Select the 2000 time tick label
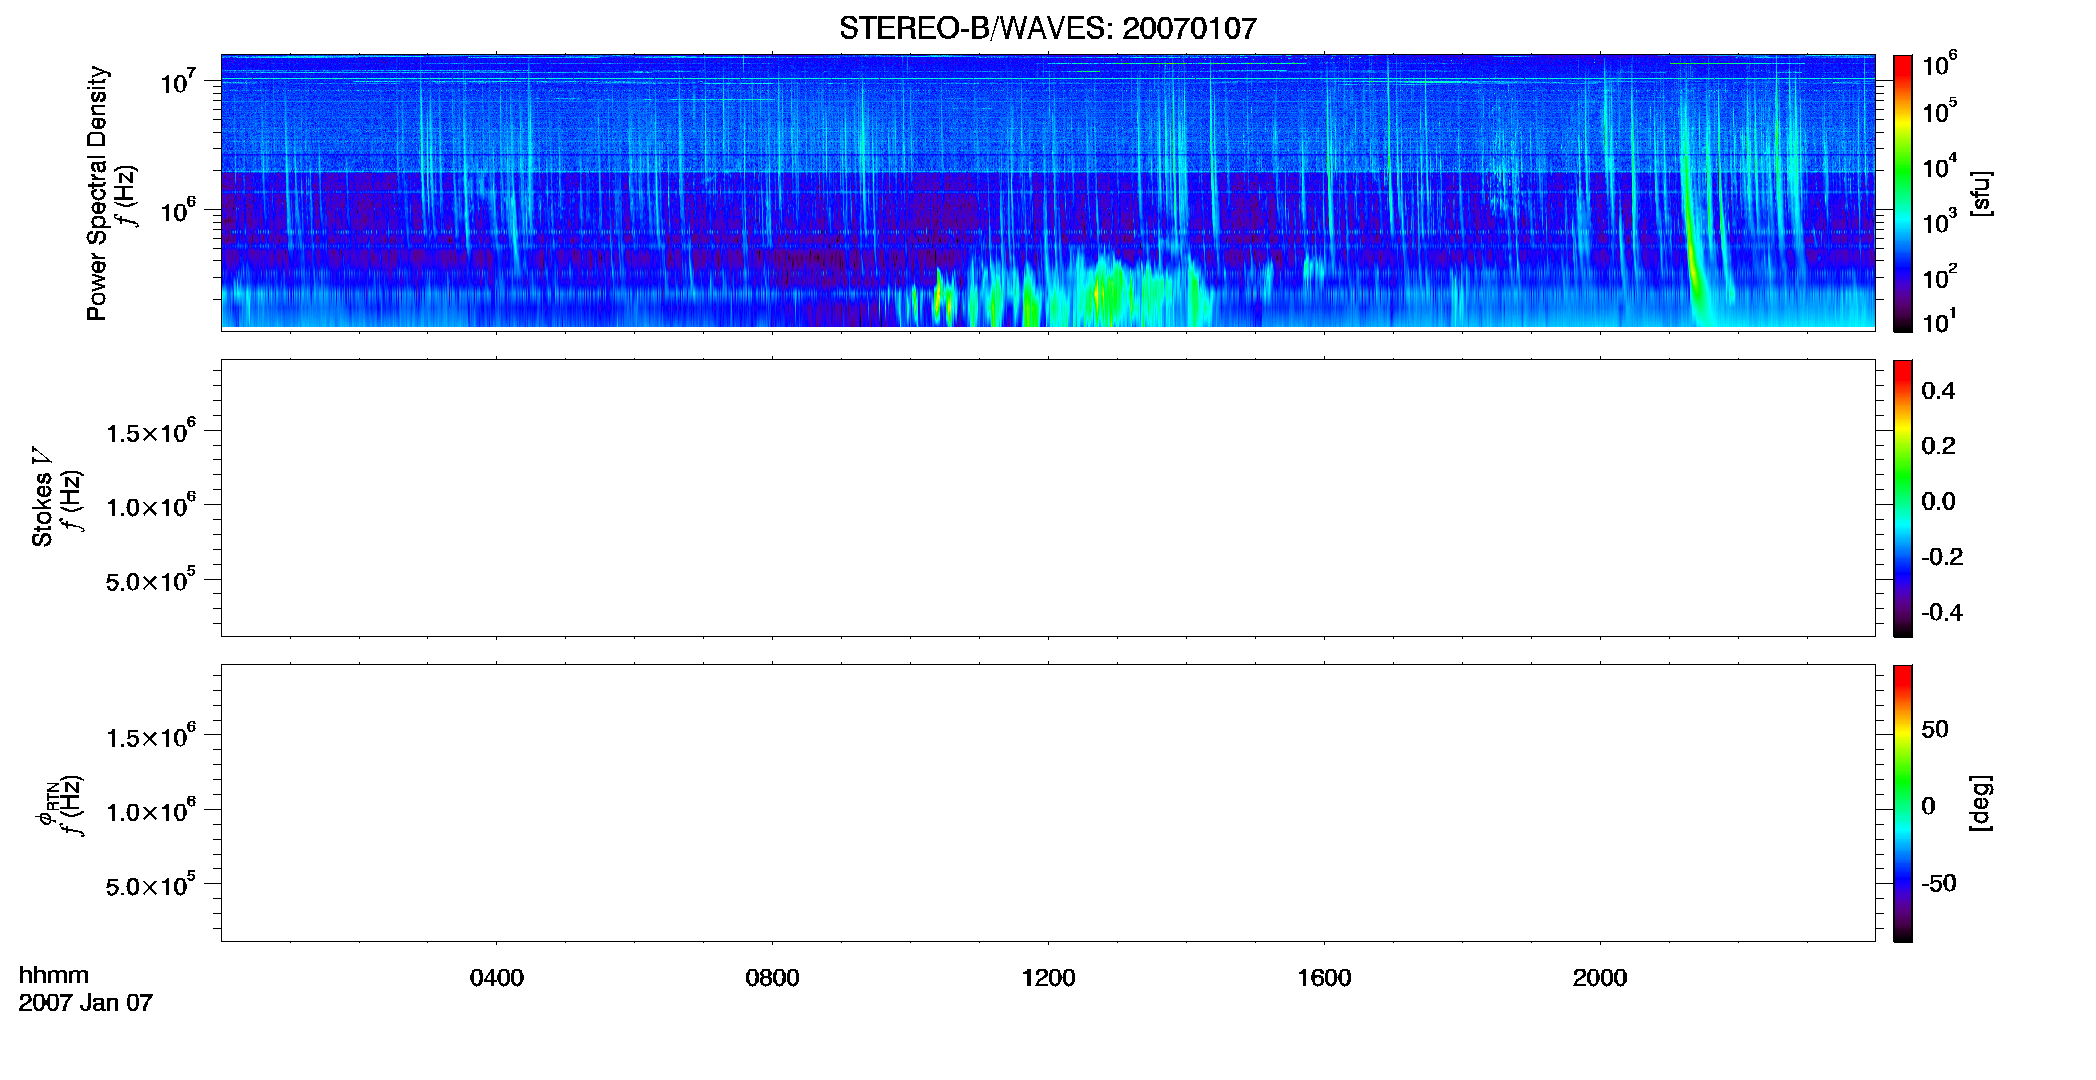 point(1600,977)
